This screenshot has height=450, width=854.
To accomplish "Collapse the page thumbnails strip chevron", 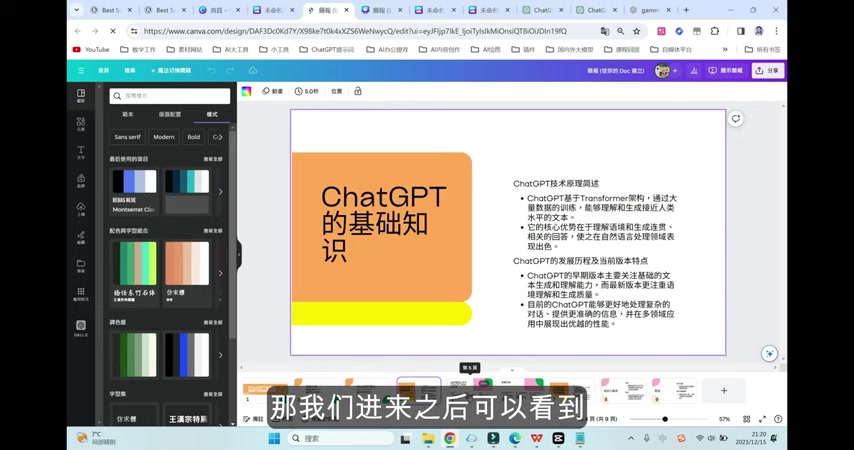I will 512,370.
